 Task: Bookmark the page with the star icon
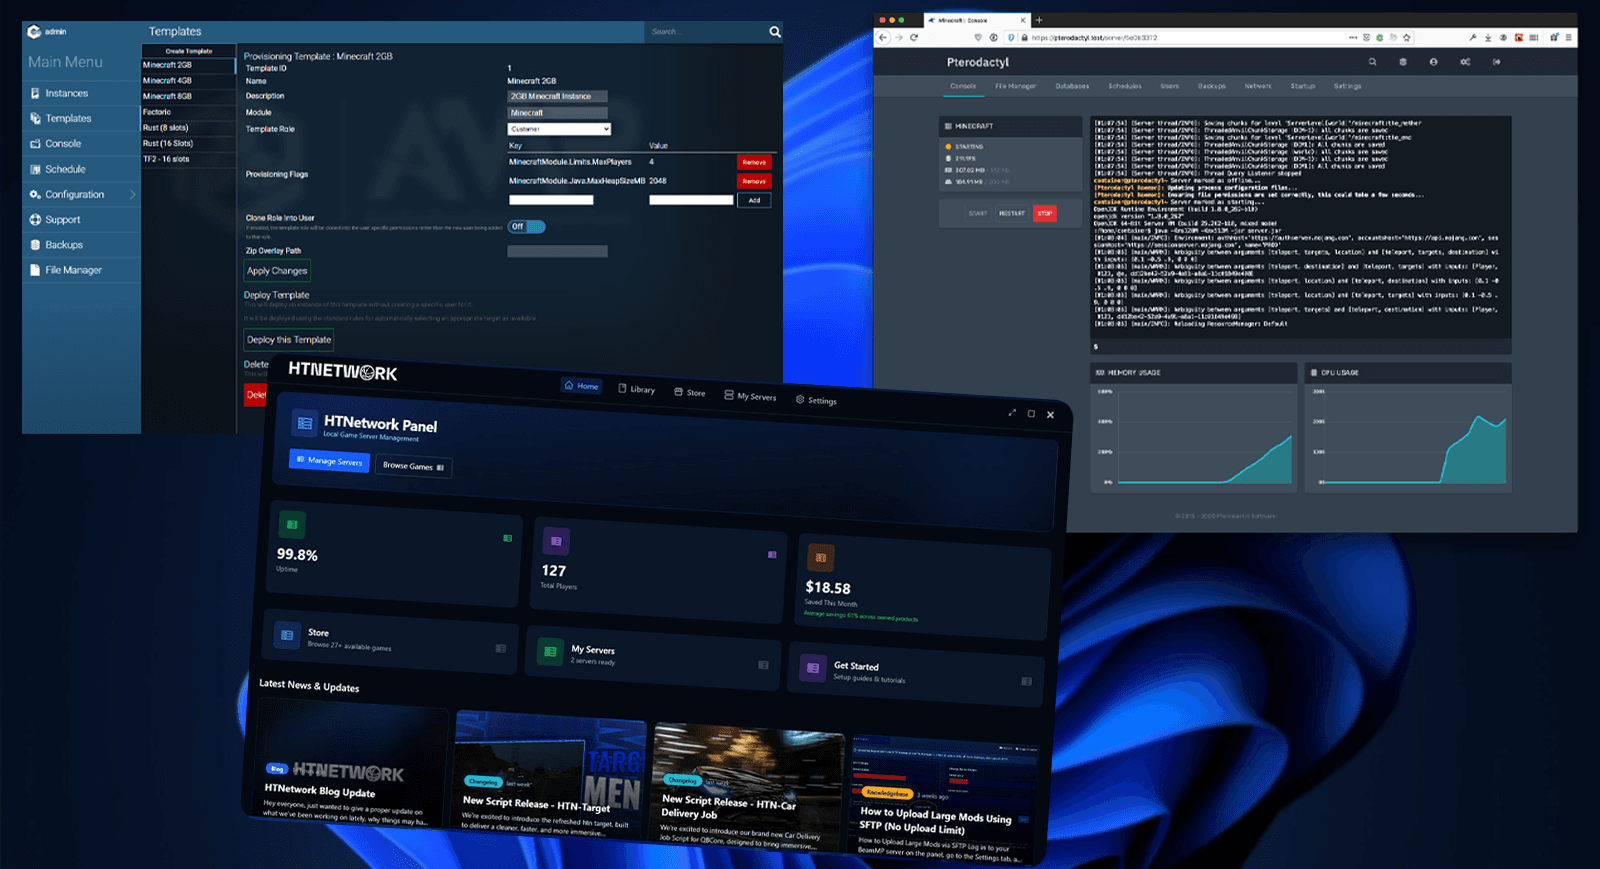pos(1407,38)
